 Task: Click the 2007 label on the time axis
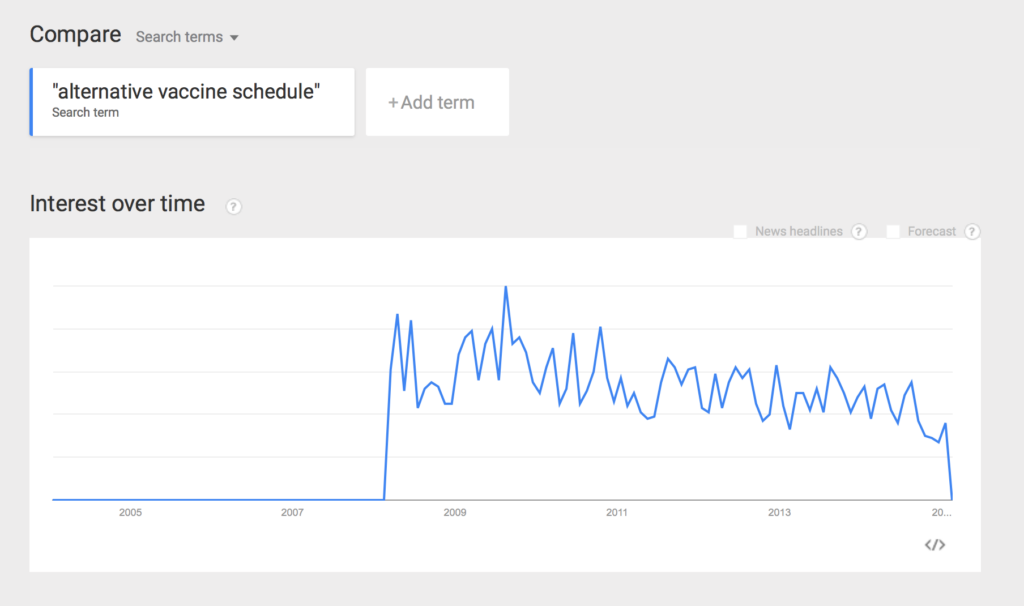(x=292, y=513)
